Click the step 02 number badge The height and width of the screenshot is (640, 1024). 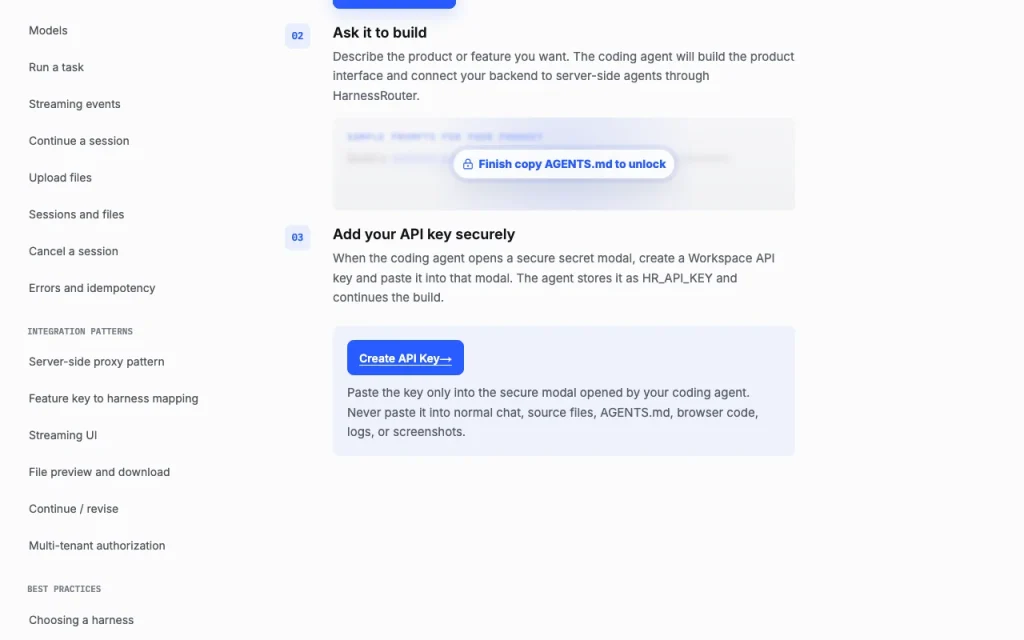[x=297, y=36]
